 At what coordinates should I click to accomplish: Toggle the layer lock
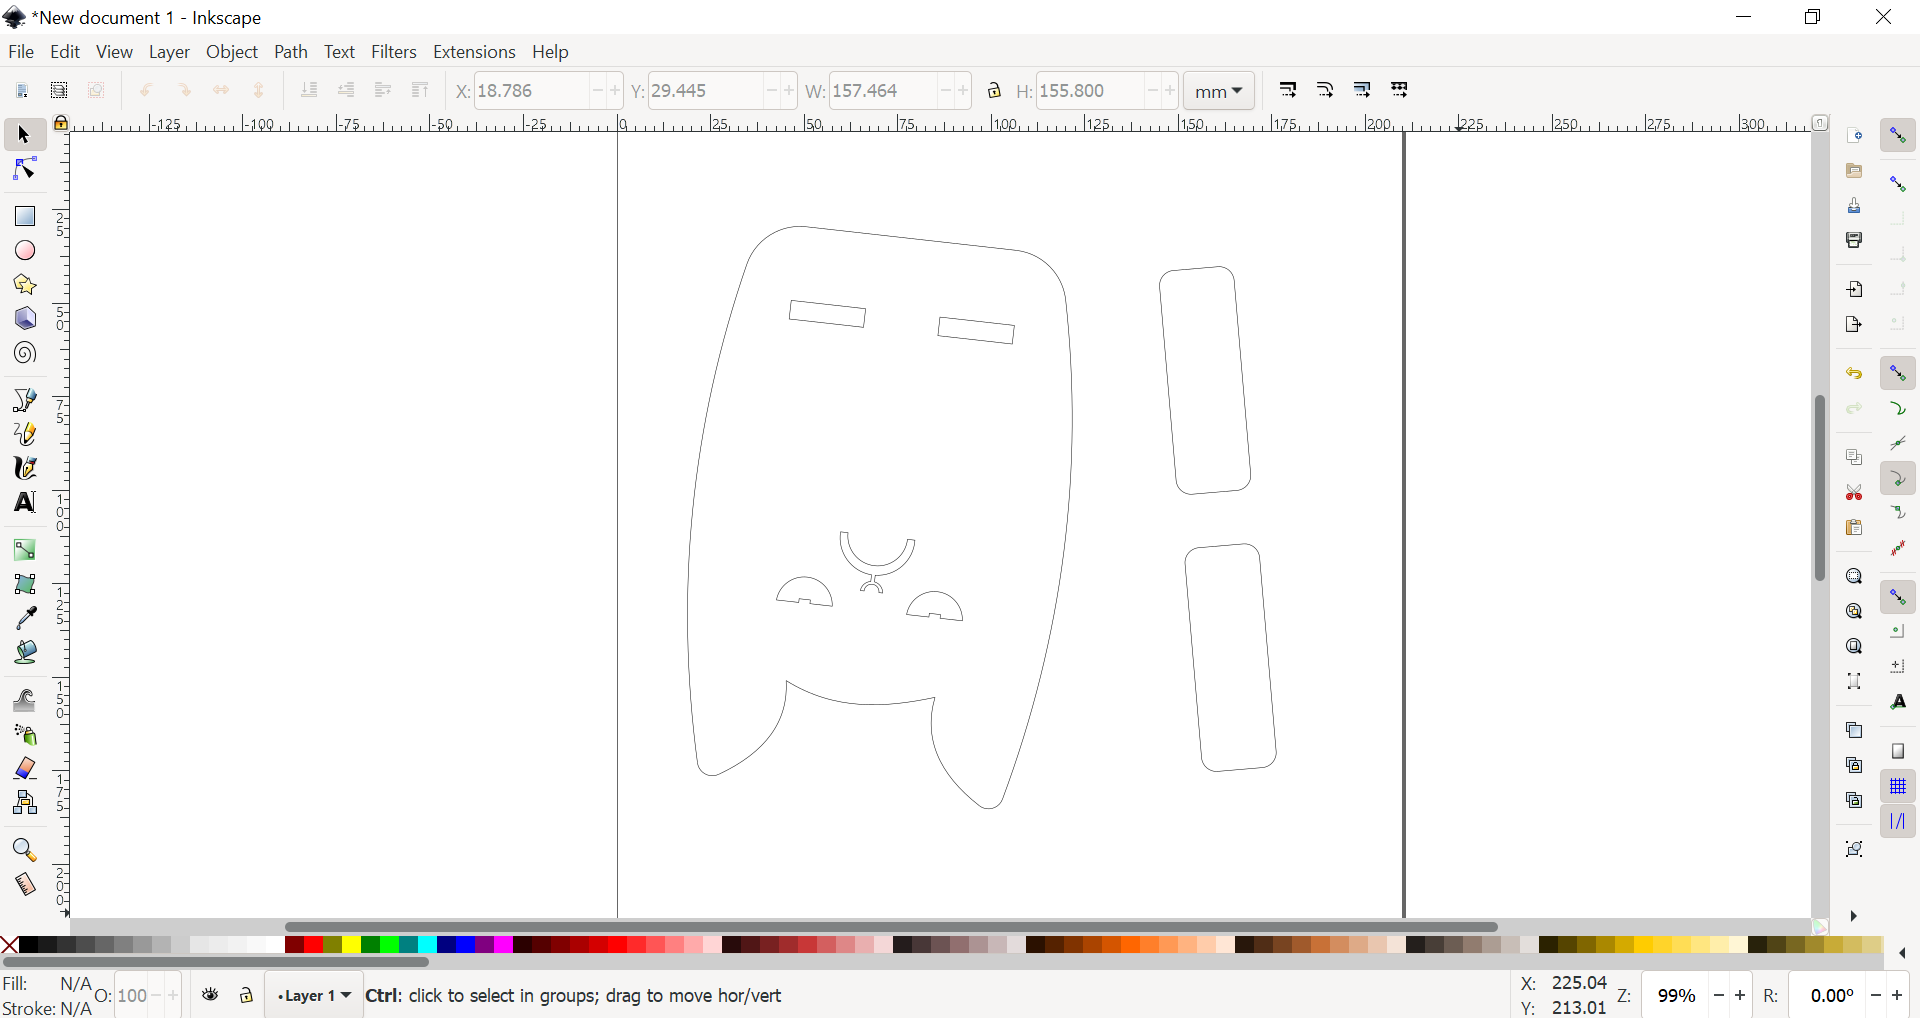point(246,996)
